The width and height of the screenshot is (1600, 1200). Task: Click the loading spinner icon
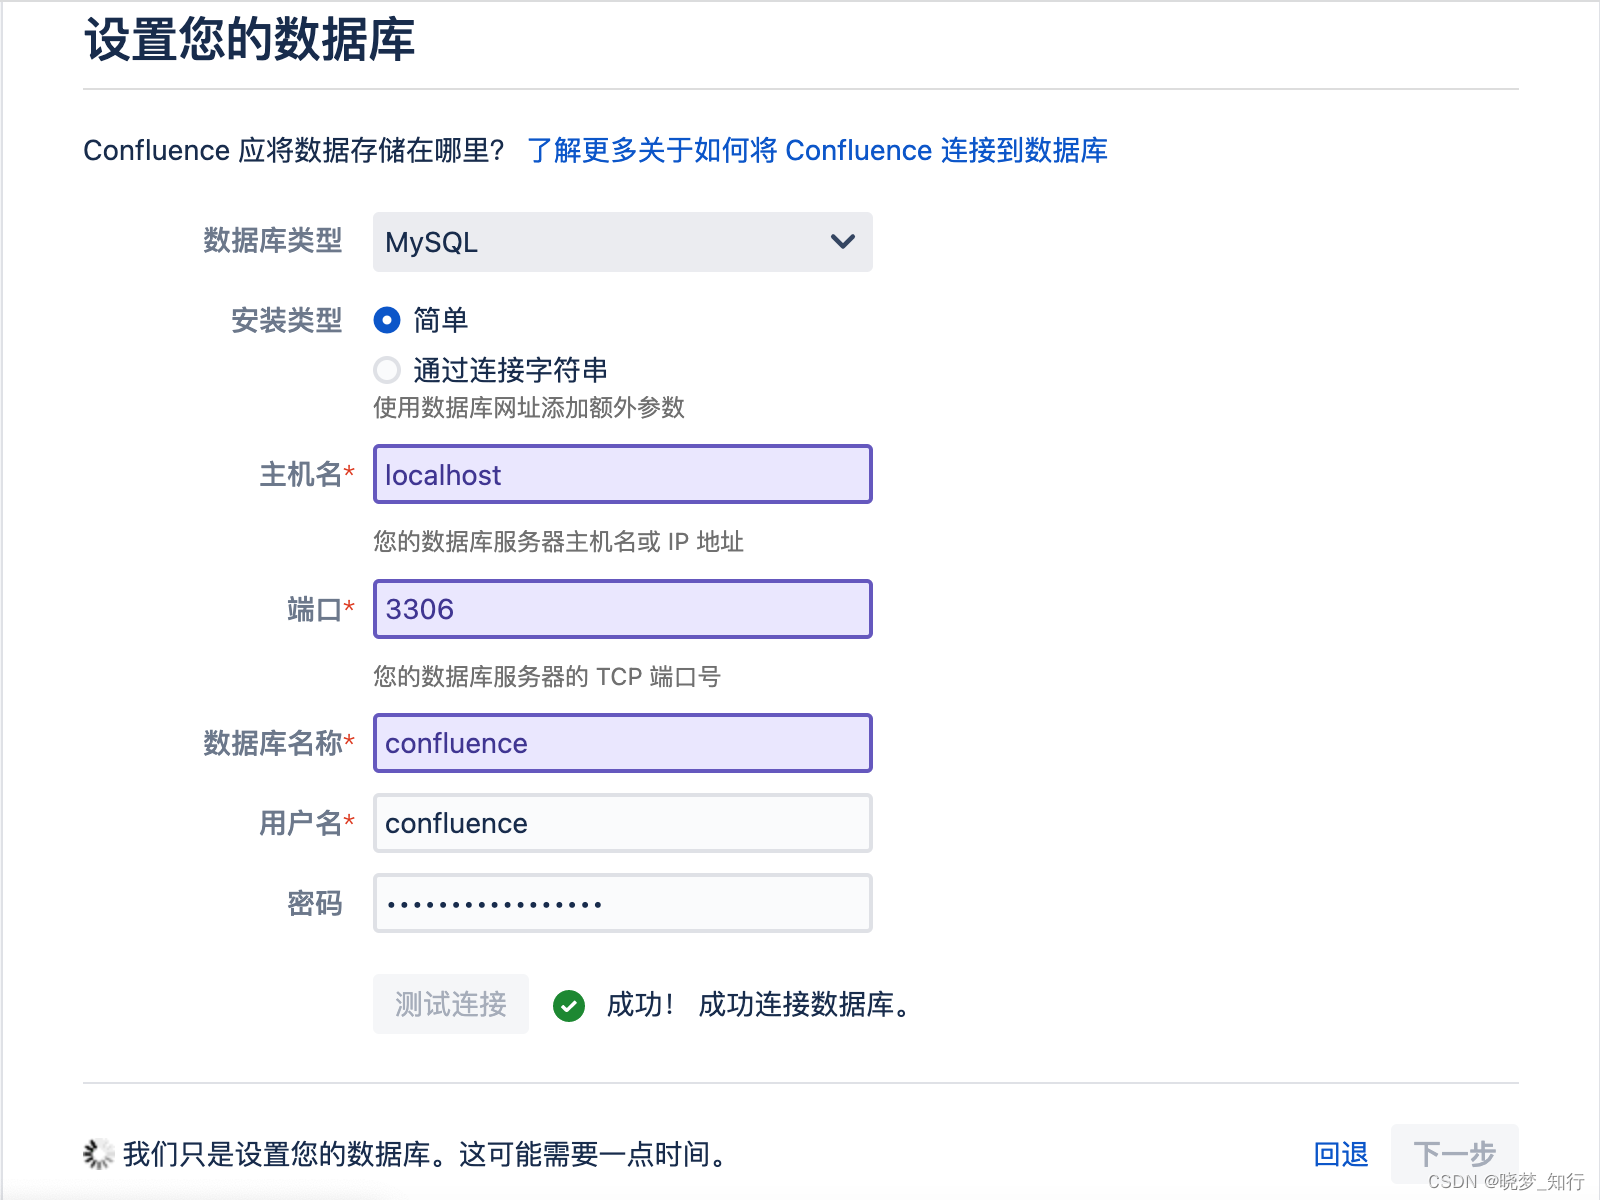[98, 1154]
